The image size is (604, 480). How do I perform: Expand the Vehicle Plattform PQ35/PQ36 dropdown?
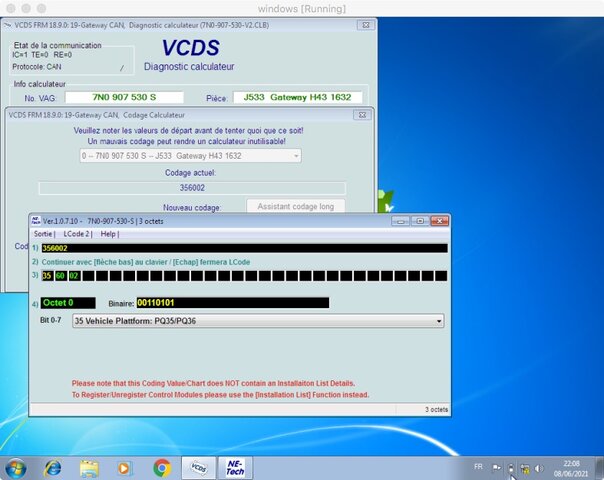tap(258, 321)
